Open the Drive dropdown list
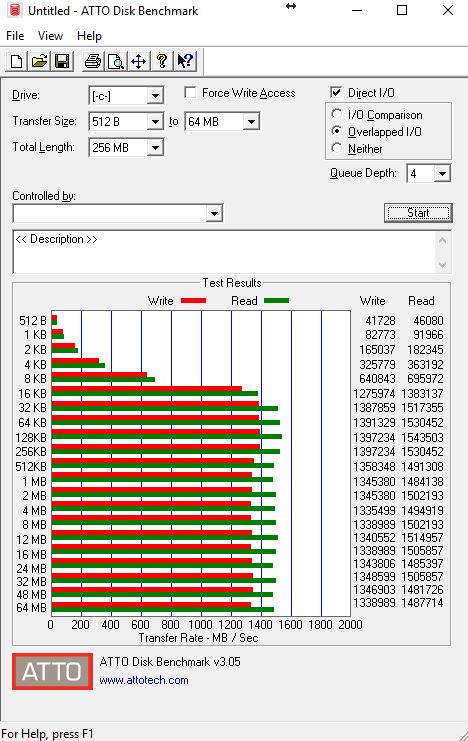 pyautogui.click(x=155, y=96)
